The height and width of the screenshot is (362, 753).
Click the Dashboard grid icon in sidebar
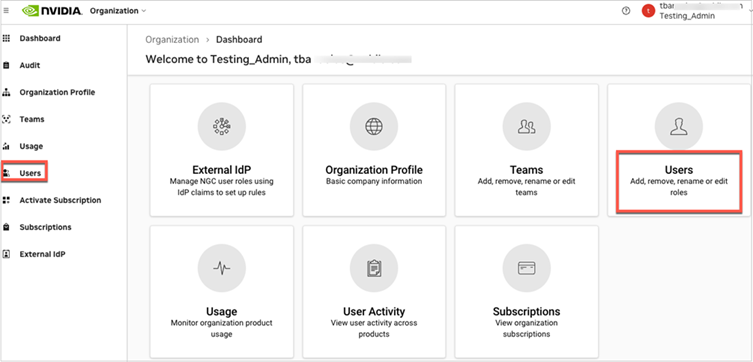(7, 38)
